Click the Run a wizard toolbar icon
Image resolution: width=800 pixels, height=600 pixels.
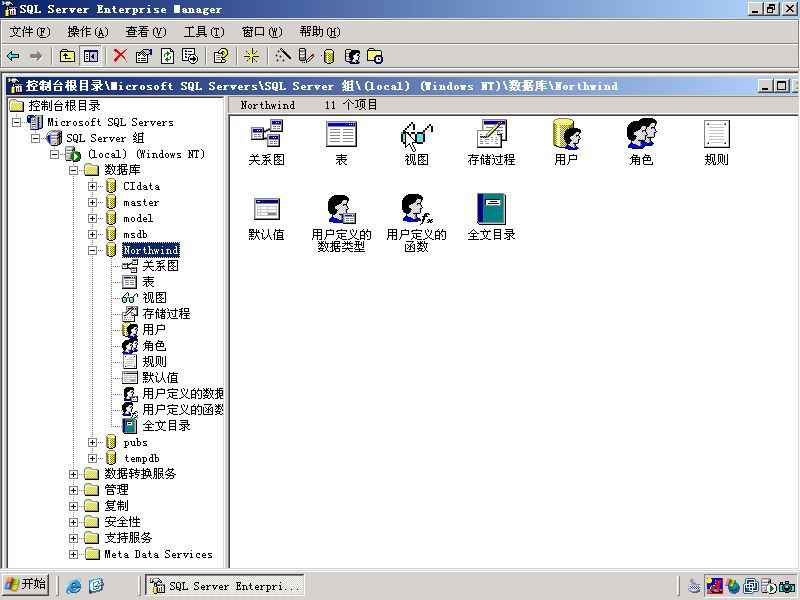click(282, 56)
